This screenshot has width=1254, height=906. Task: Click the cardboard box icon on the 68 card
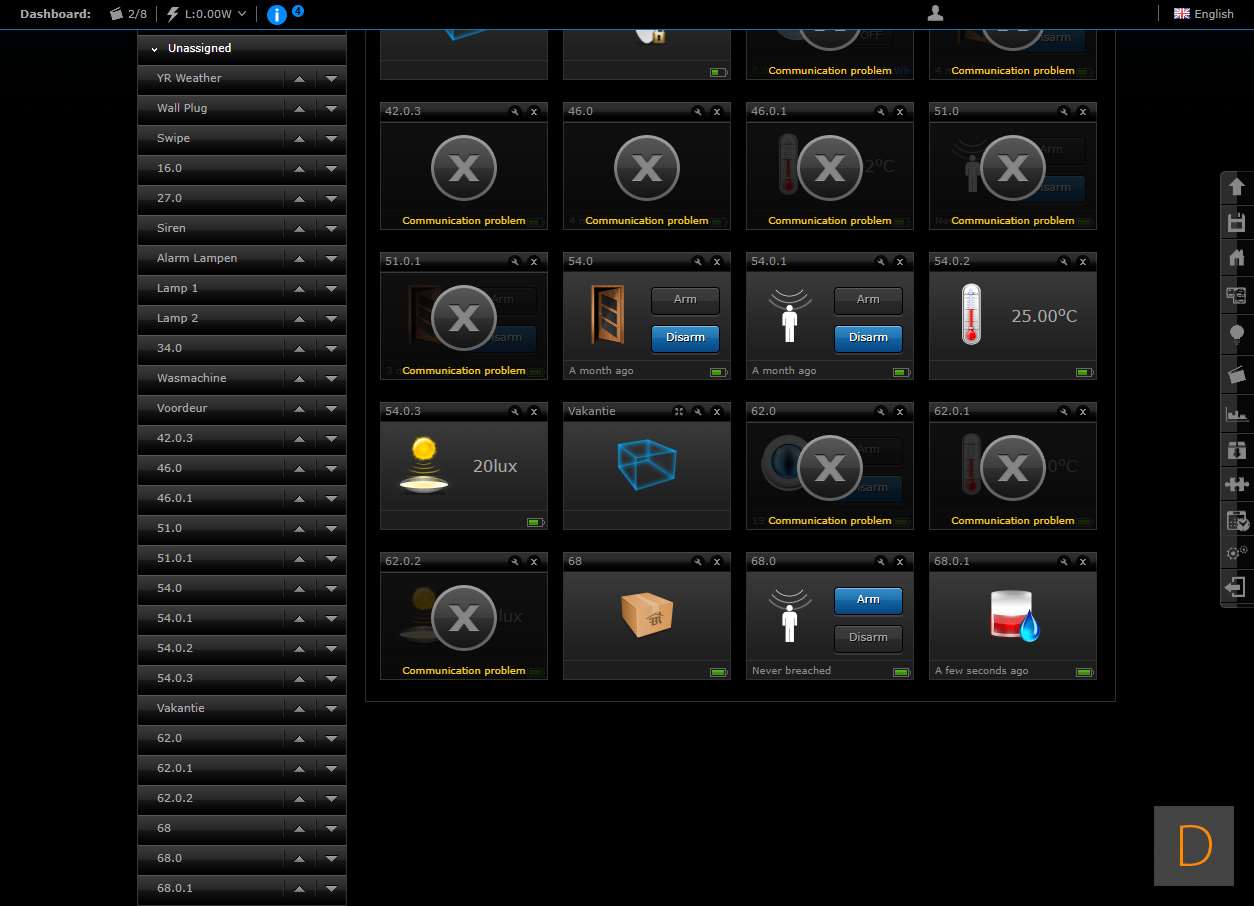click(647, 615)
